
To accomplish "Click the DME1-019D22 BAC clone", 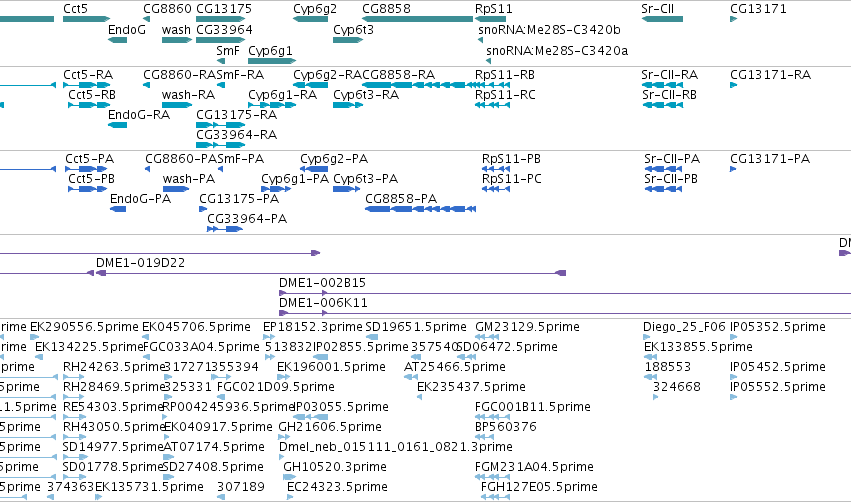I will coord(331,273).
